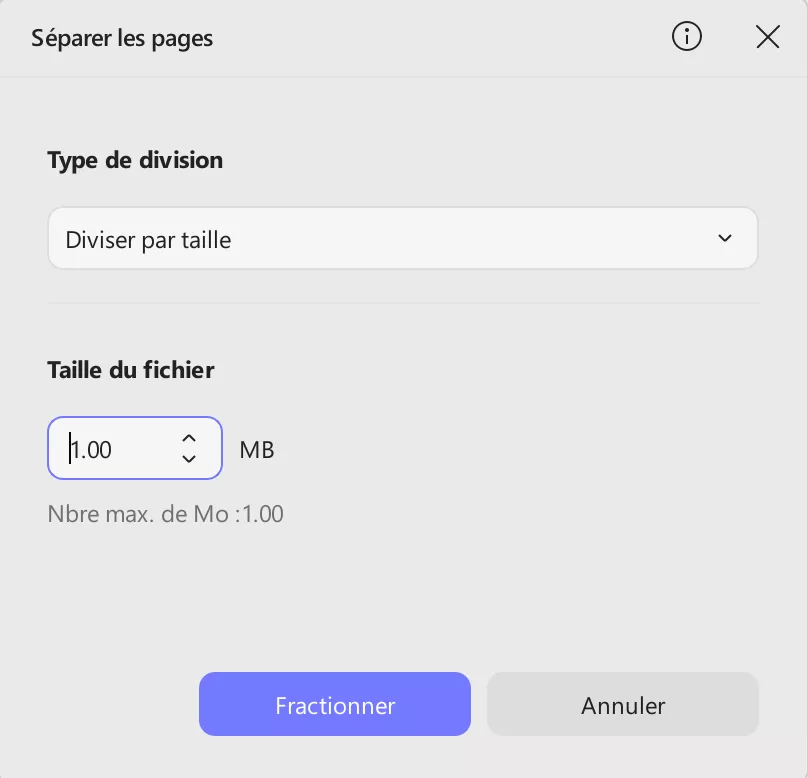The height and width of the screenshot is (778, 808).
Task: Change the split type via the combo box
Action: 400,238
